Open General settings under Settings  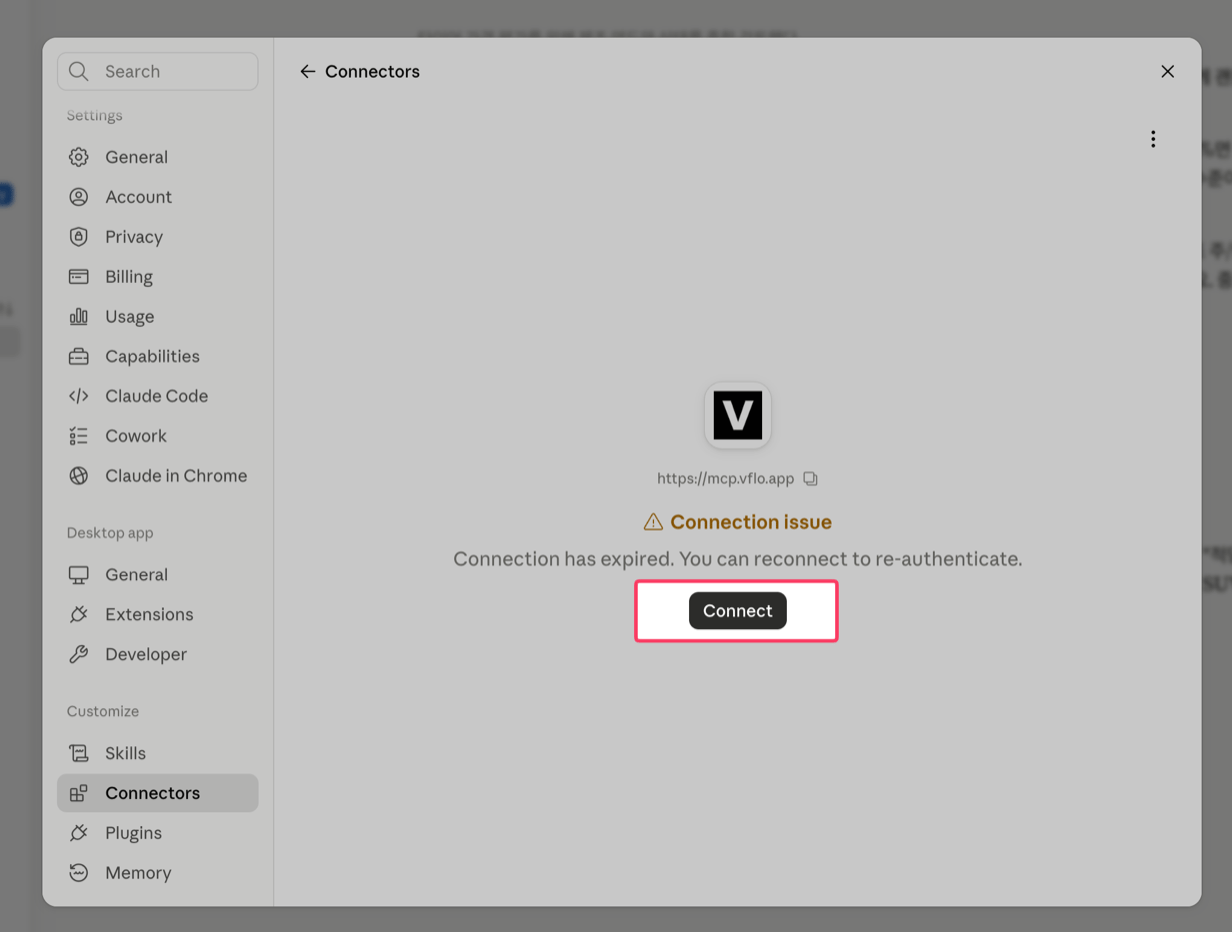coord(158,157)
